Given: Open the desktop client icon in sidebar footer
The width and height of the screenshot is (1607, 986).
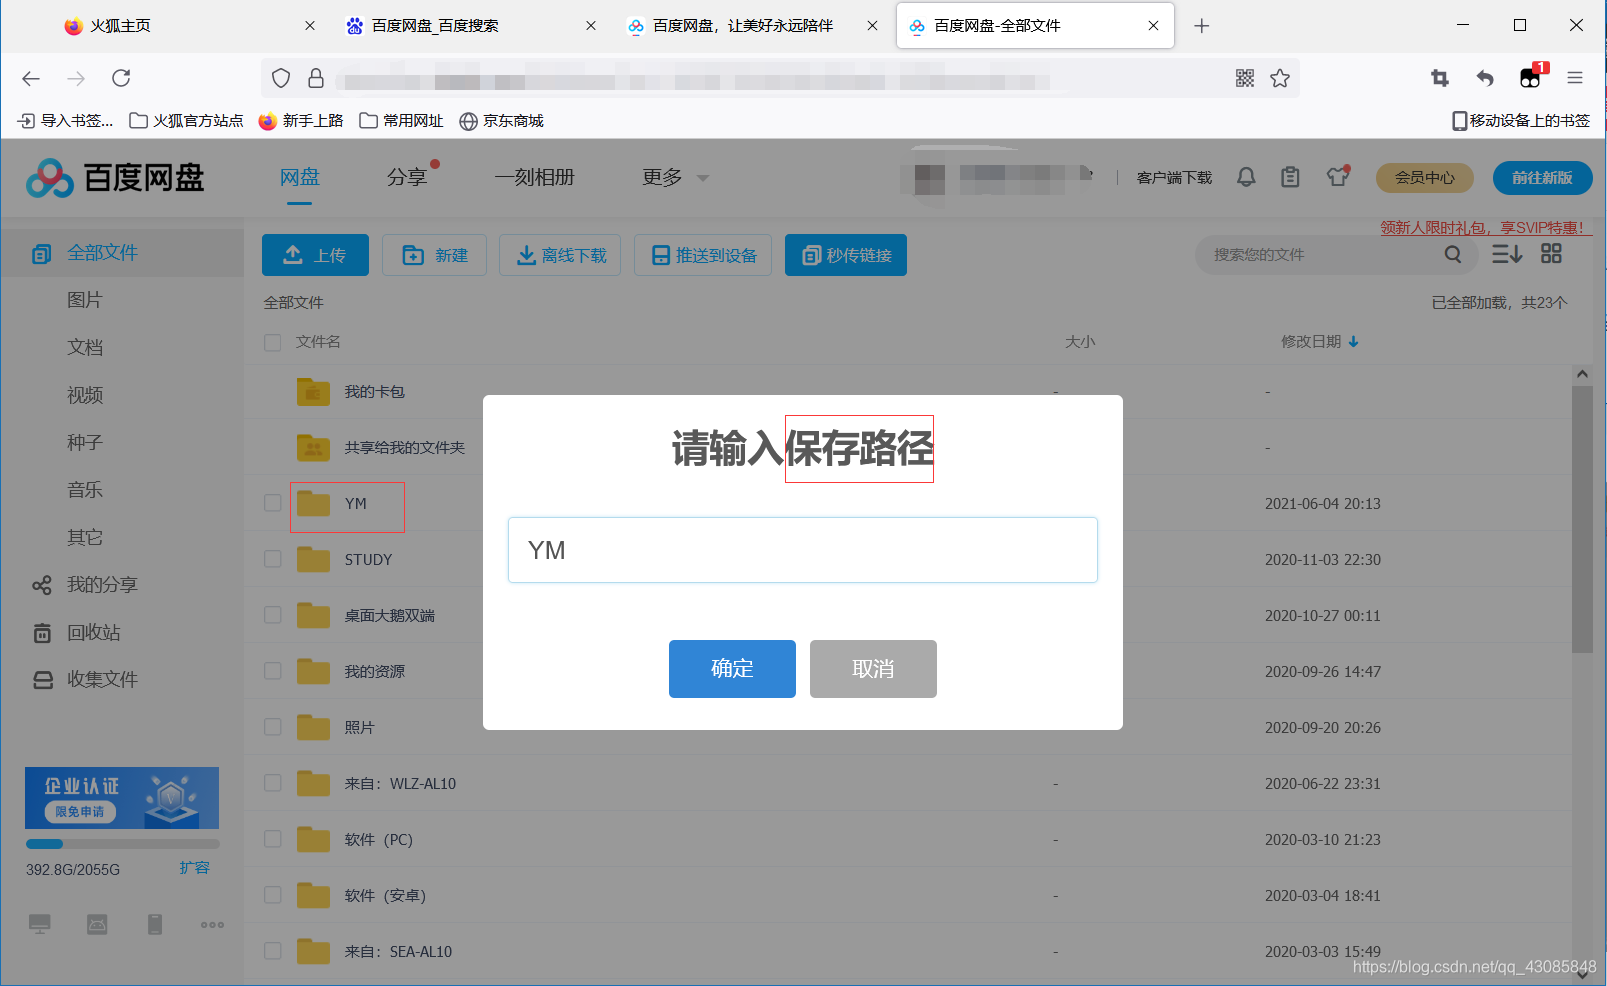Looking at the screenshot, I should coord(40,924).
